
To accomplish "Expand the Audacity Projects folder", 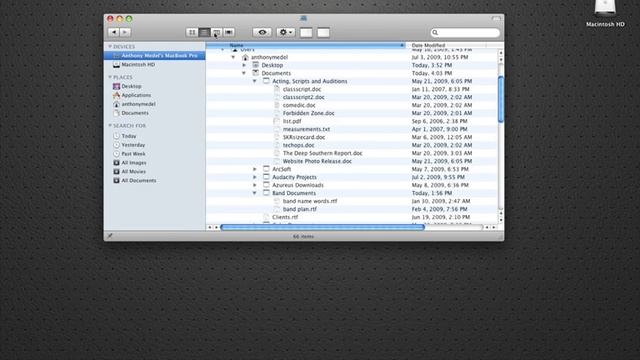I will pyautogui.click(x=255, y=177).
